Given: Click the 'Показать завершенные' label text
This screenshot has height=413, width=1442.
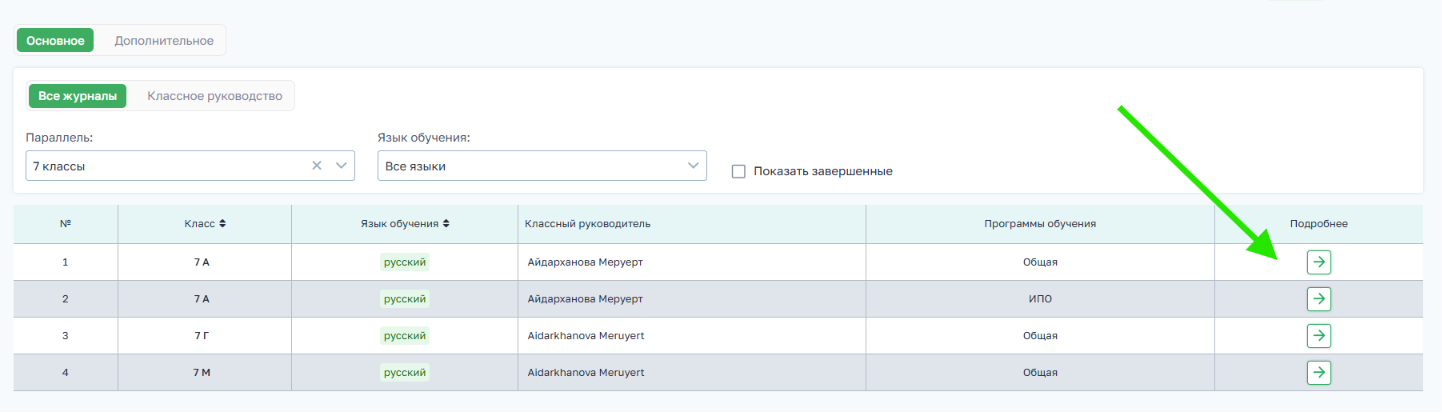Looking at the screenshot, I should 823,171.
